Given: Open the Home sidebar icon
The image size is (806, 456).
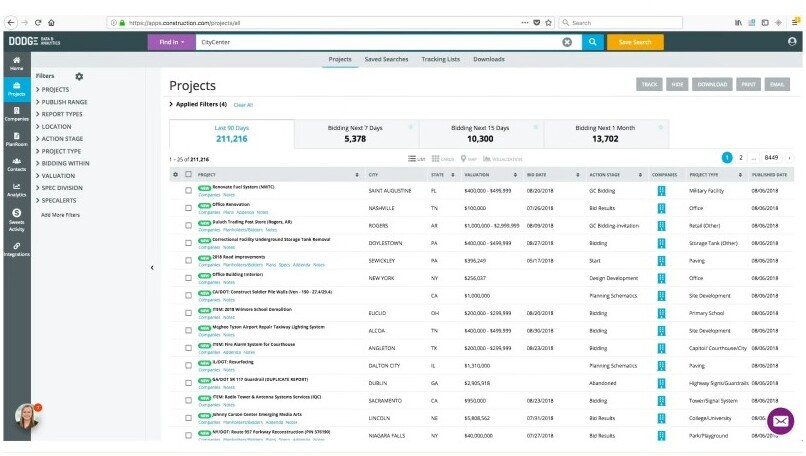Looking at the screenshot, I should (16, 63).
